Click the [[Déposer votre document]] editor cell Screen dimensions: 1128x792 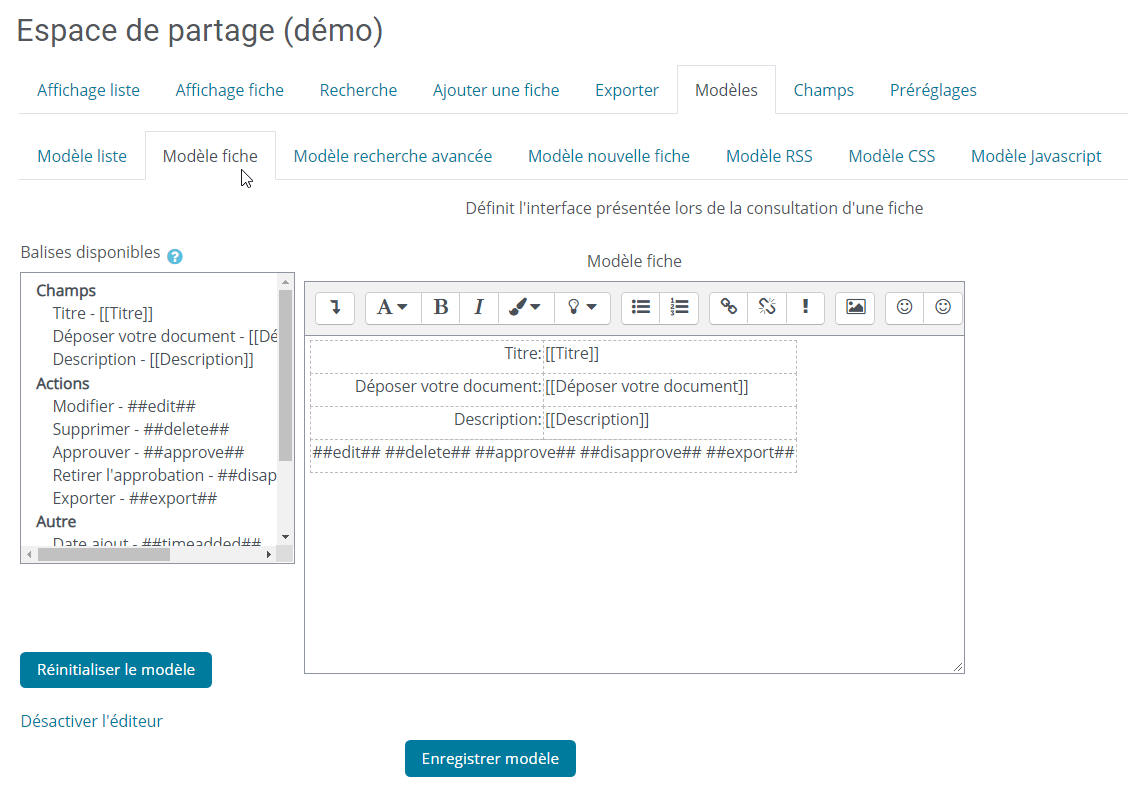(x=670, y=390)
